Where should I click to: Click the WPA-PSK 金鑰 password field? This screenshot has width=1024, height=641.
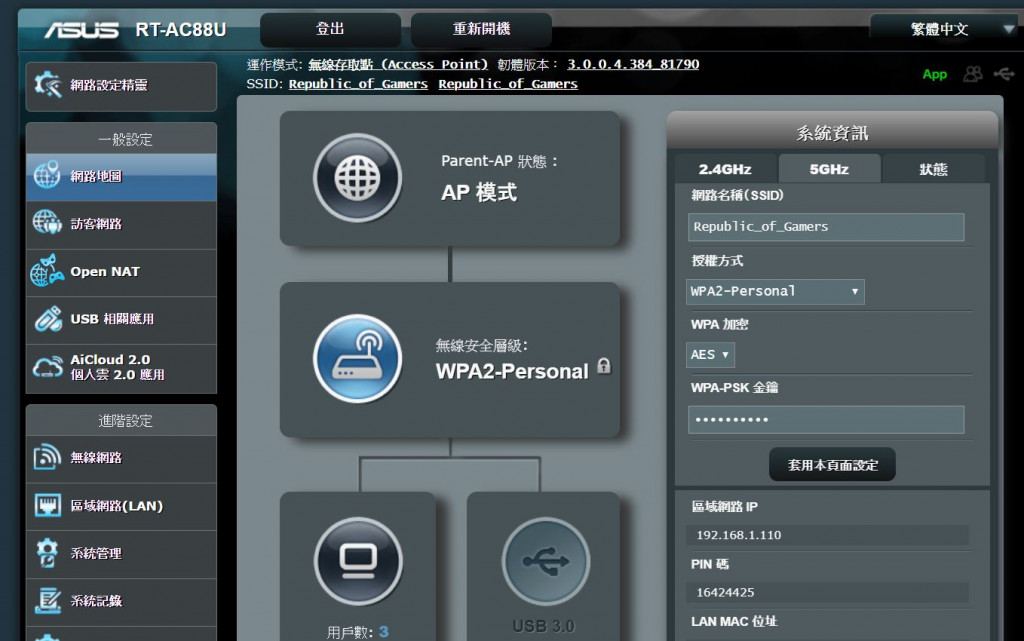click(x=826, y=420)
